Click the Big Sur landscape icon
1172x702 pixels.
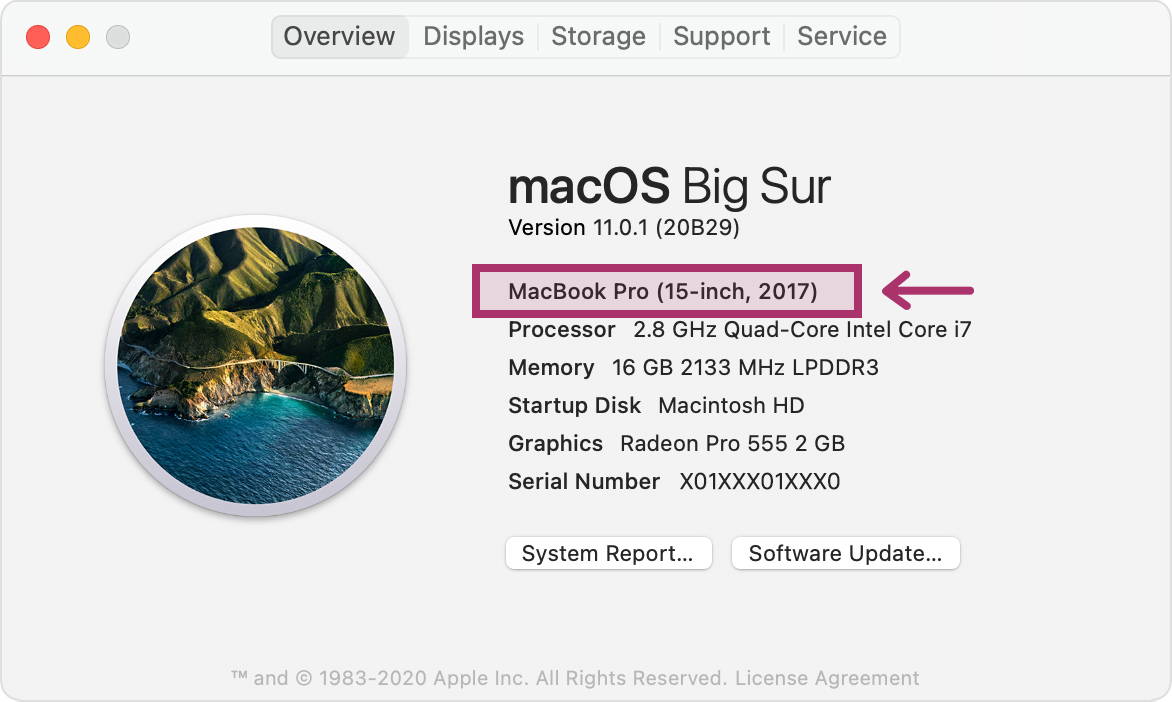tap(256, 365)
